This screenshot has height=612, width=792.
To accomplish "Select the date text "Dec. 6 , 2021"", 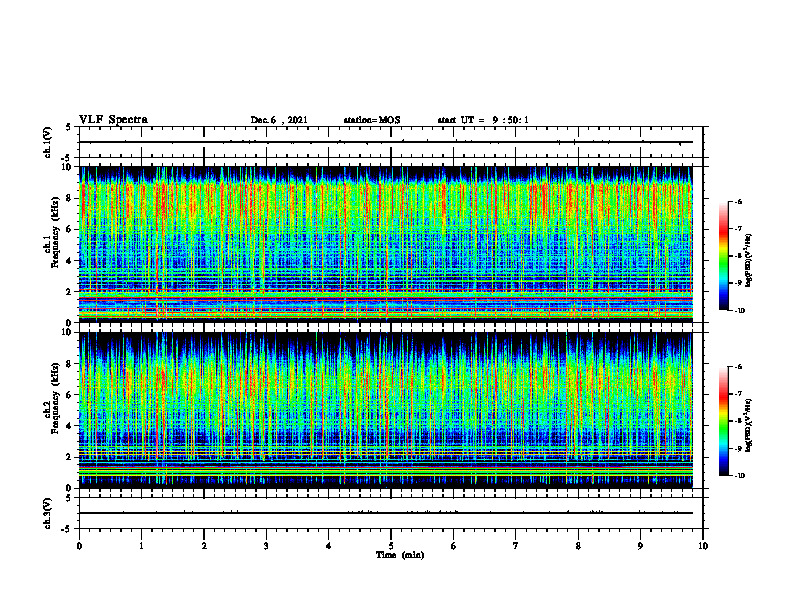I will tap(279, 120).
